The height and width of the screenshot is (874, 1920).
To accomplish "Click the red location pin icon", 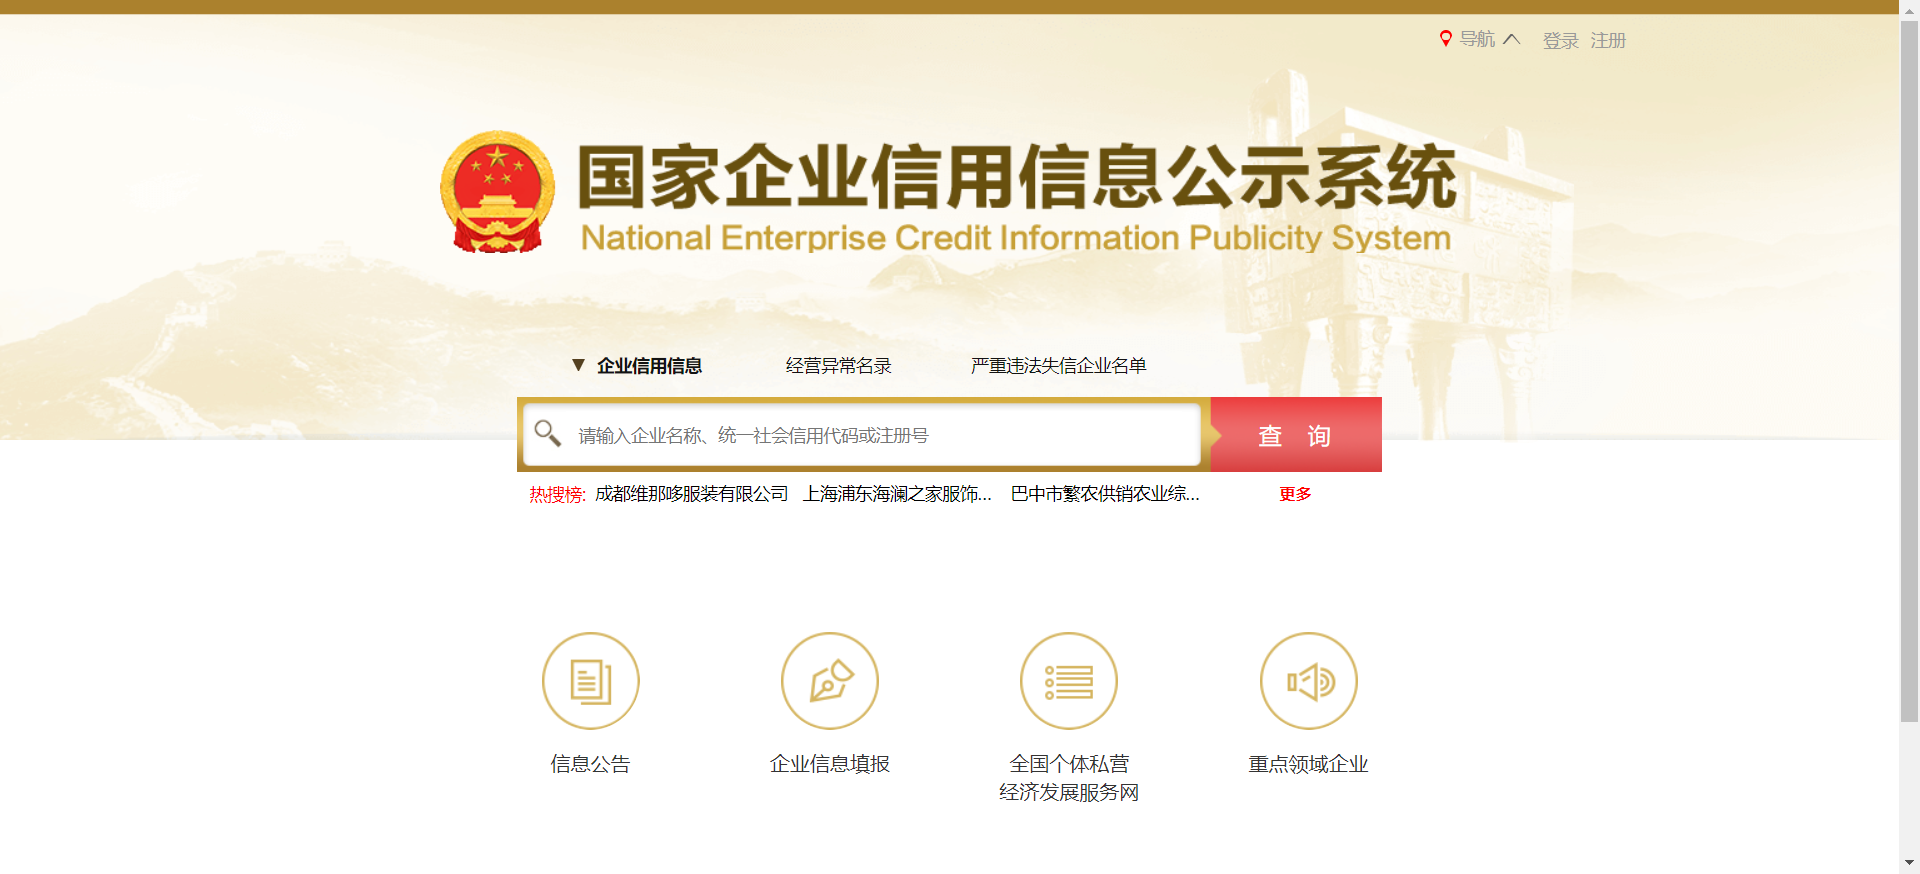I will click(1445, 39).
